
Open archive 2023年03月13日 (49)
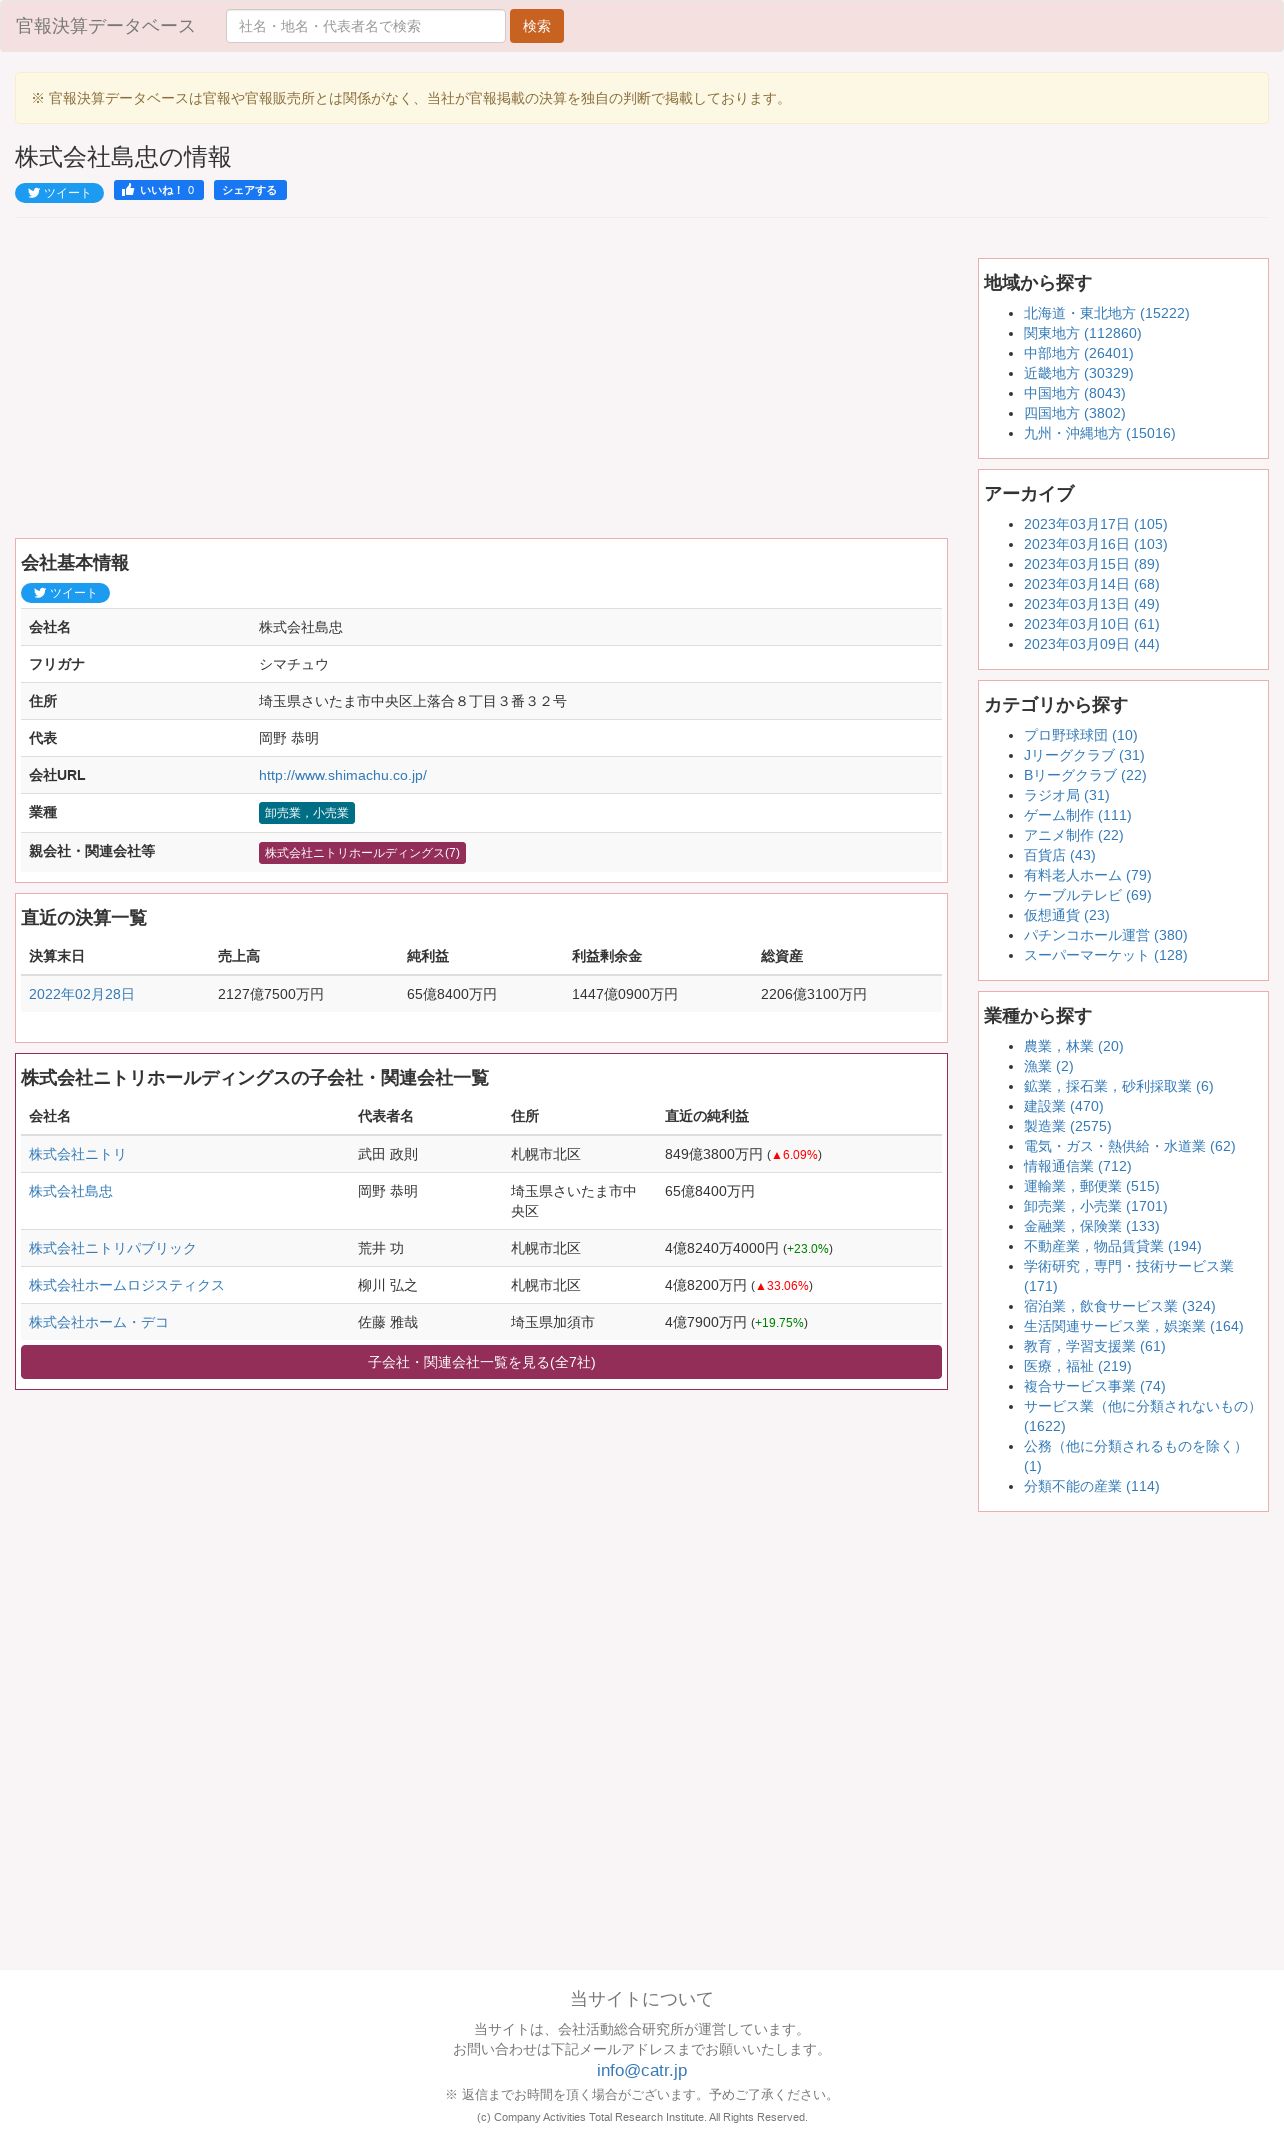[1092, 604]
